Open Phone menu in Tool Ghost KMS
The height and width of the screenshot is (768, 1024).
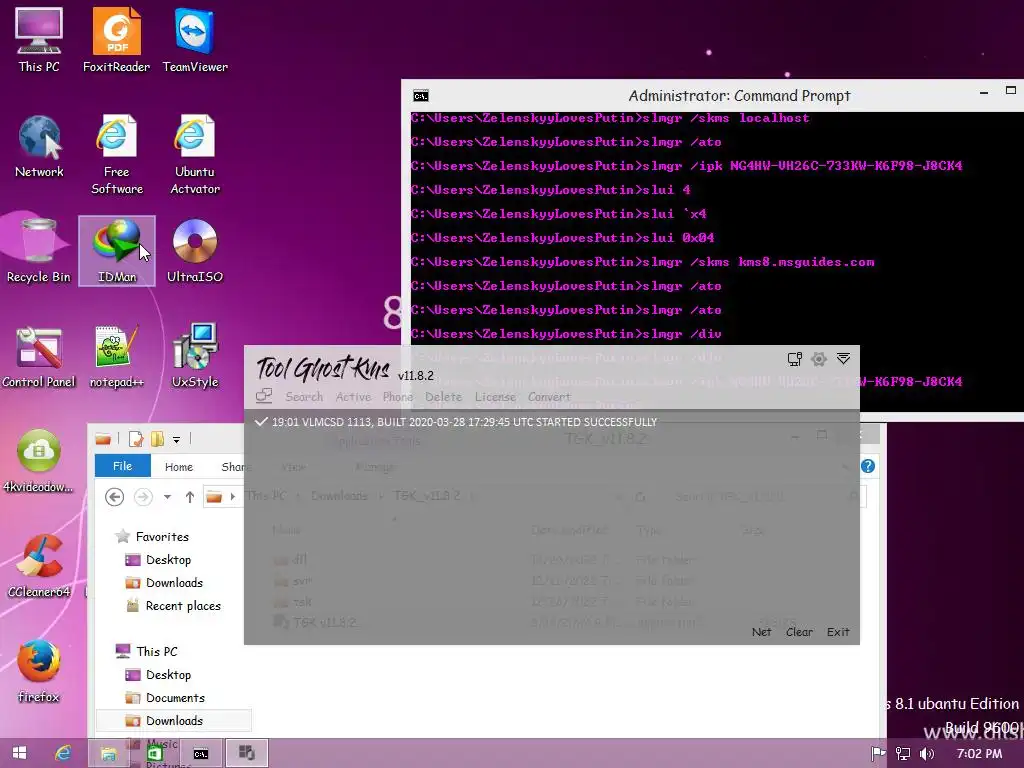click(x=398, y=396)
